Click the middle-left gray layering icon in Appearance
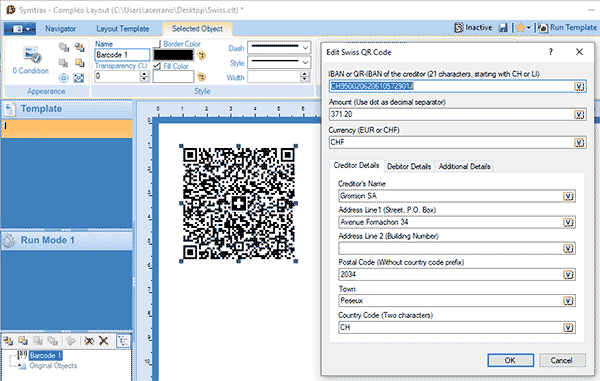 64,63
